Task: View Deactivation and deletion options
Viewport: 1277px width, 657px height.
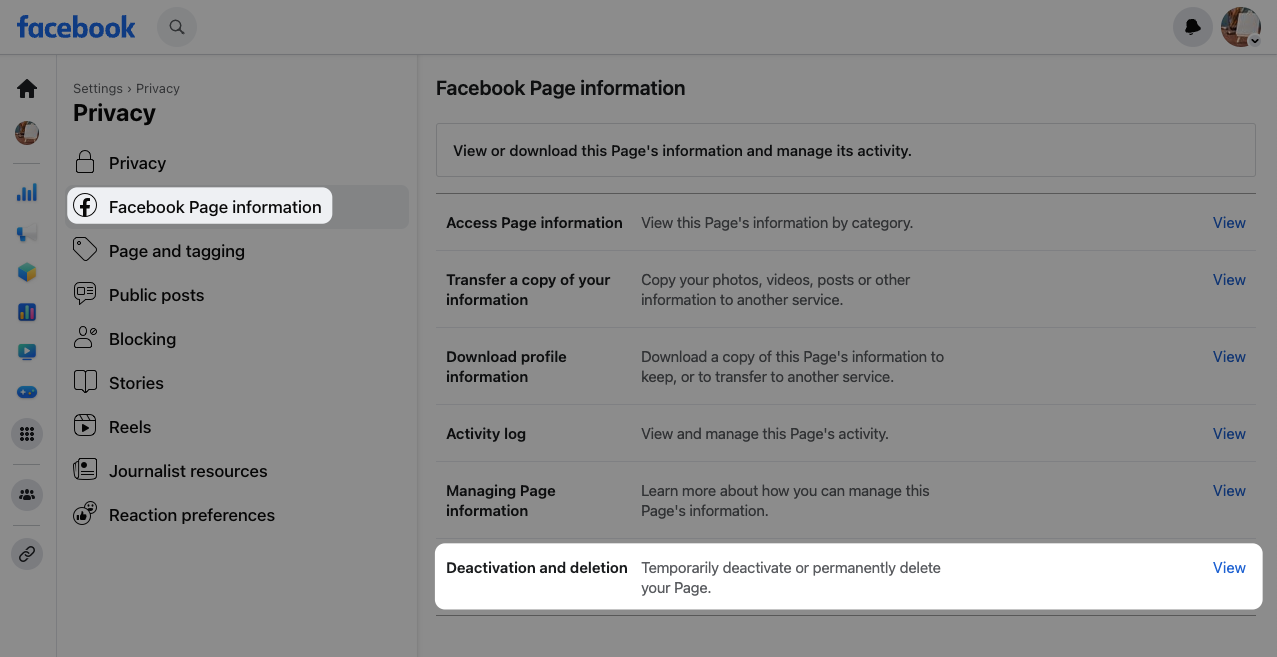Action: (1229, 567)
